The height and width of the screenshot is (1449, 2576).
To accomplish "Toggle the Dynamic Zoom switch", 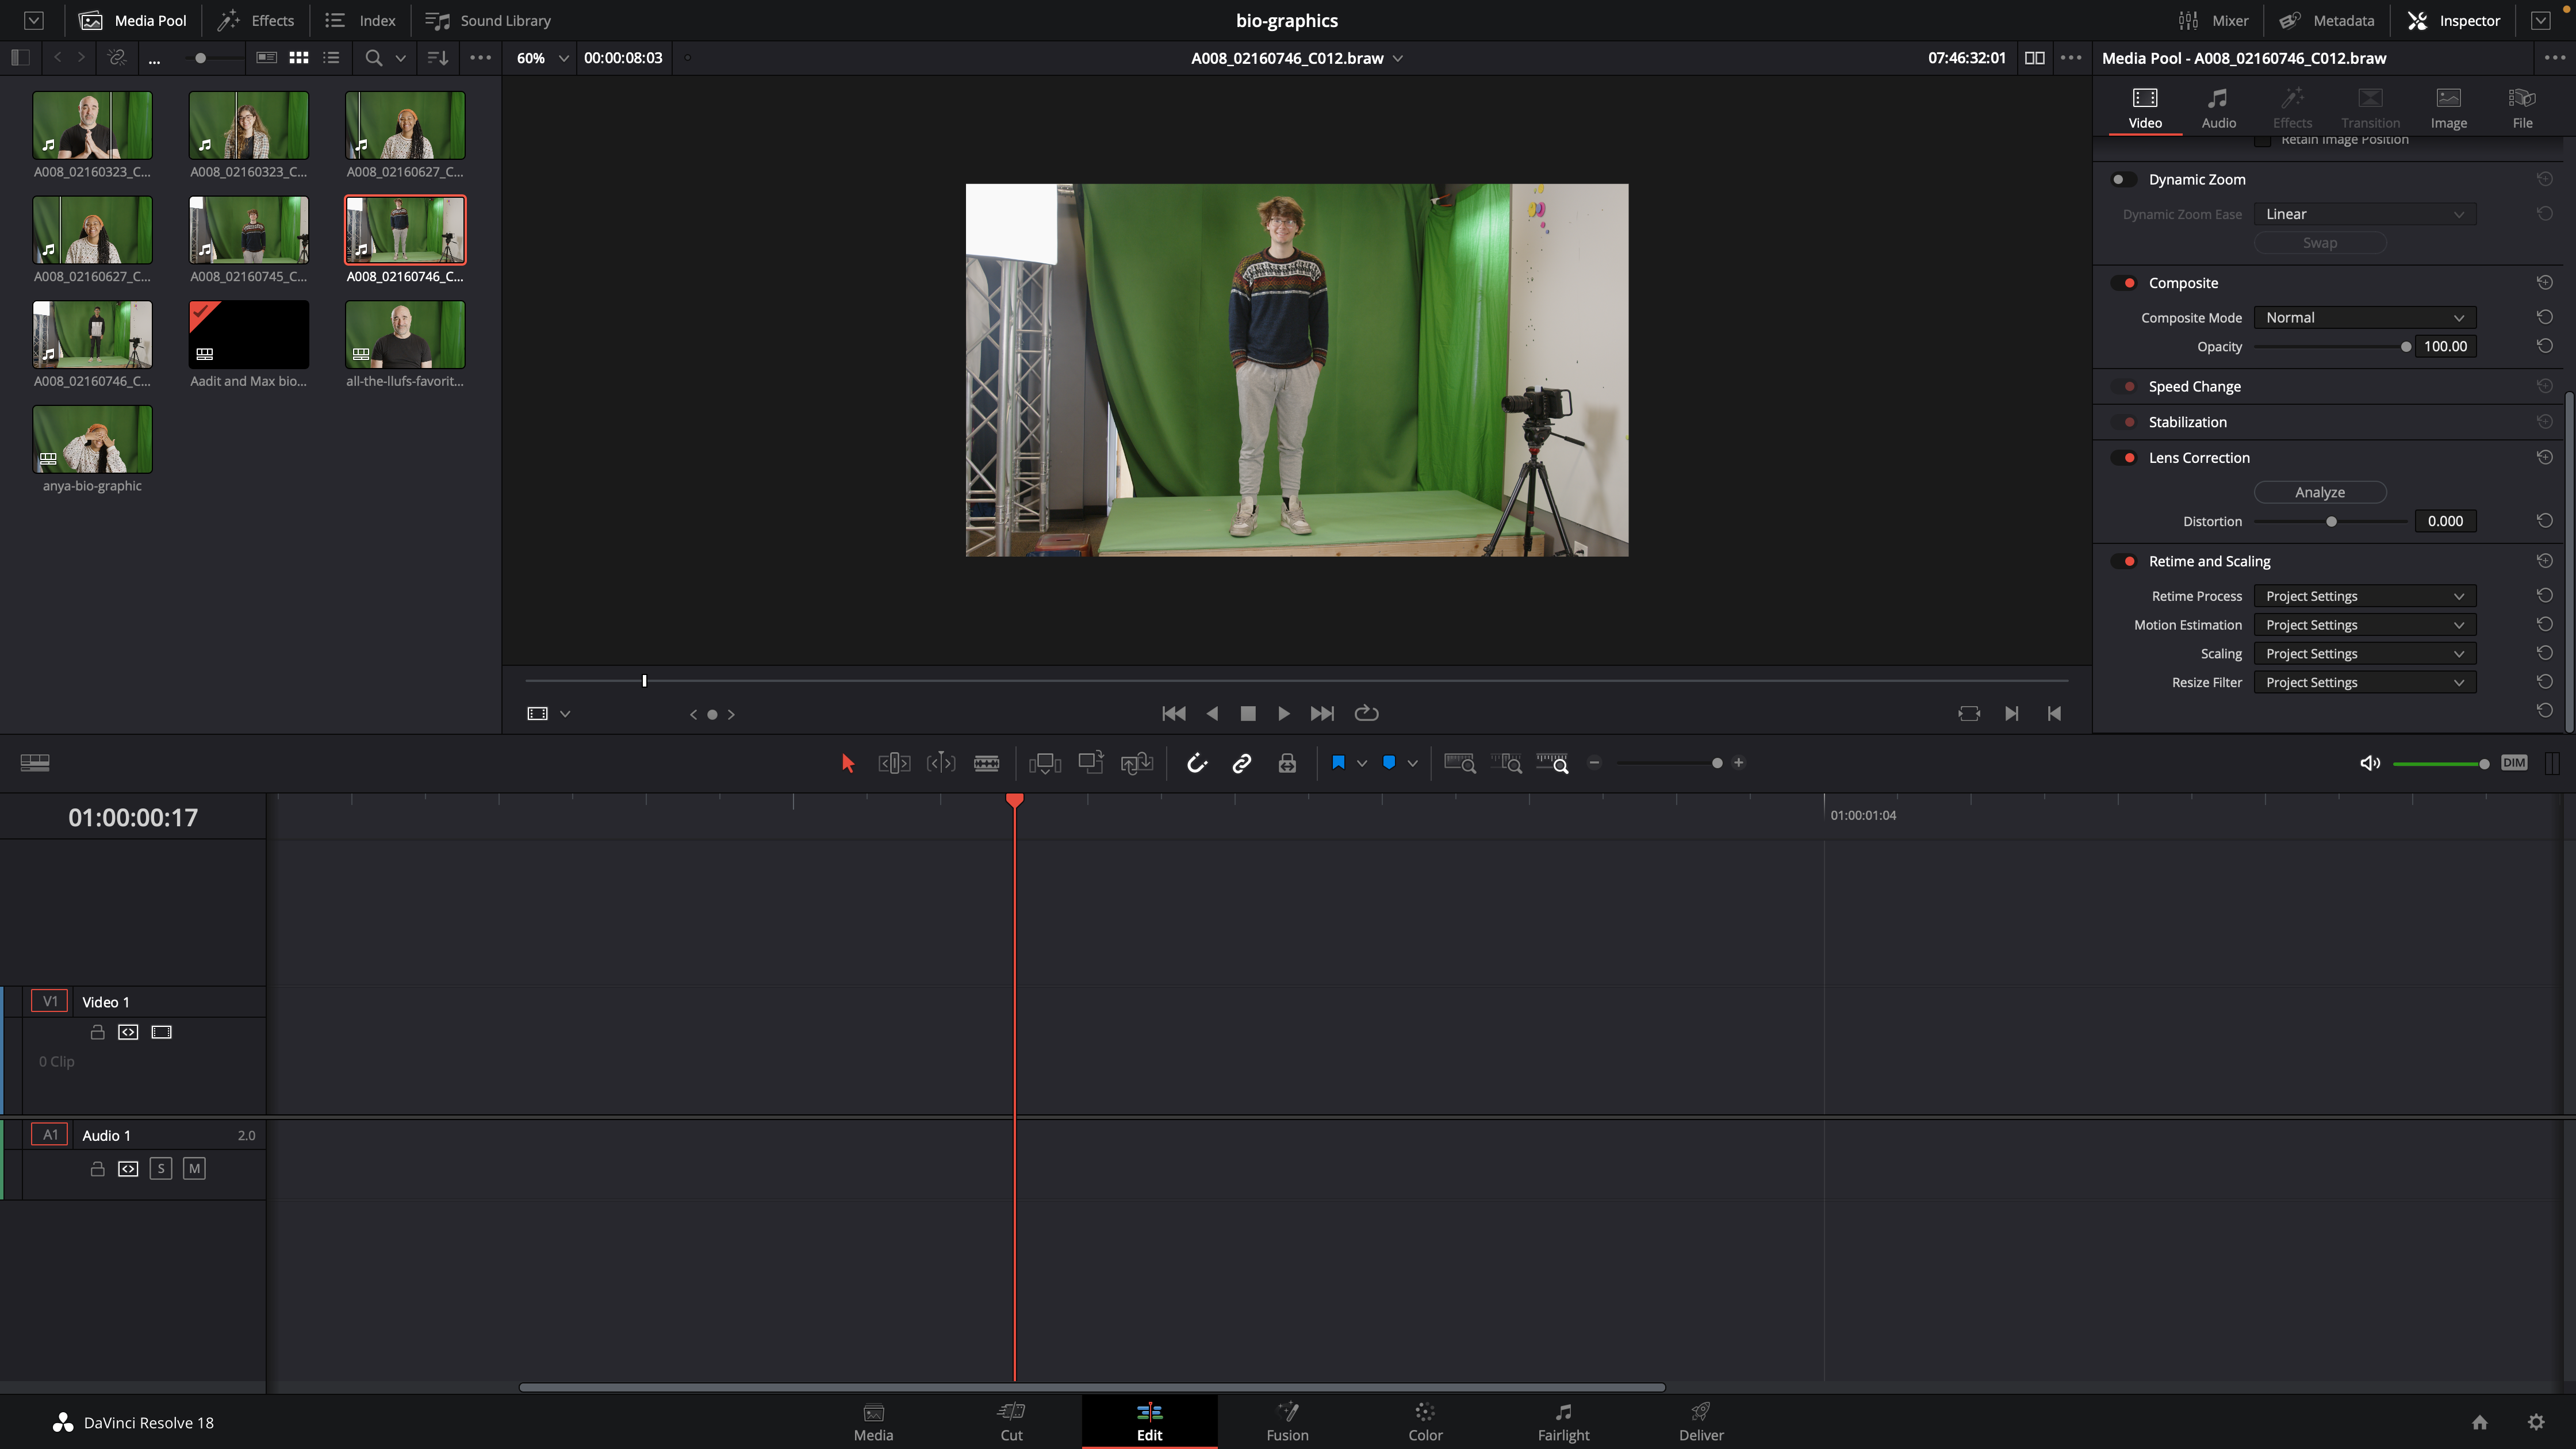I will pyautogui.click(x=2122, y=179).
